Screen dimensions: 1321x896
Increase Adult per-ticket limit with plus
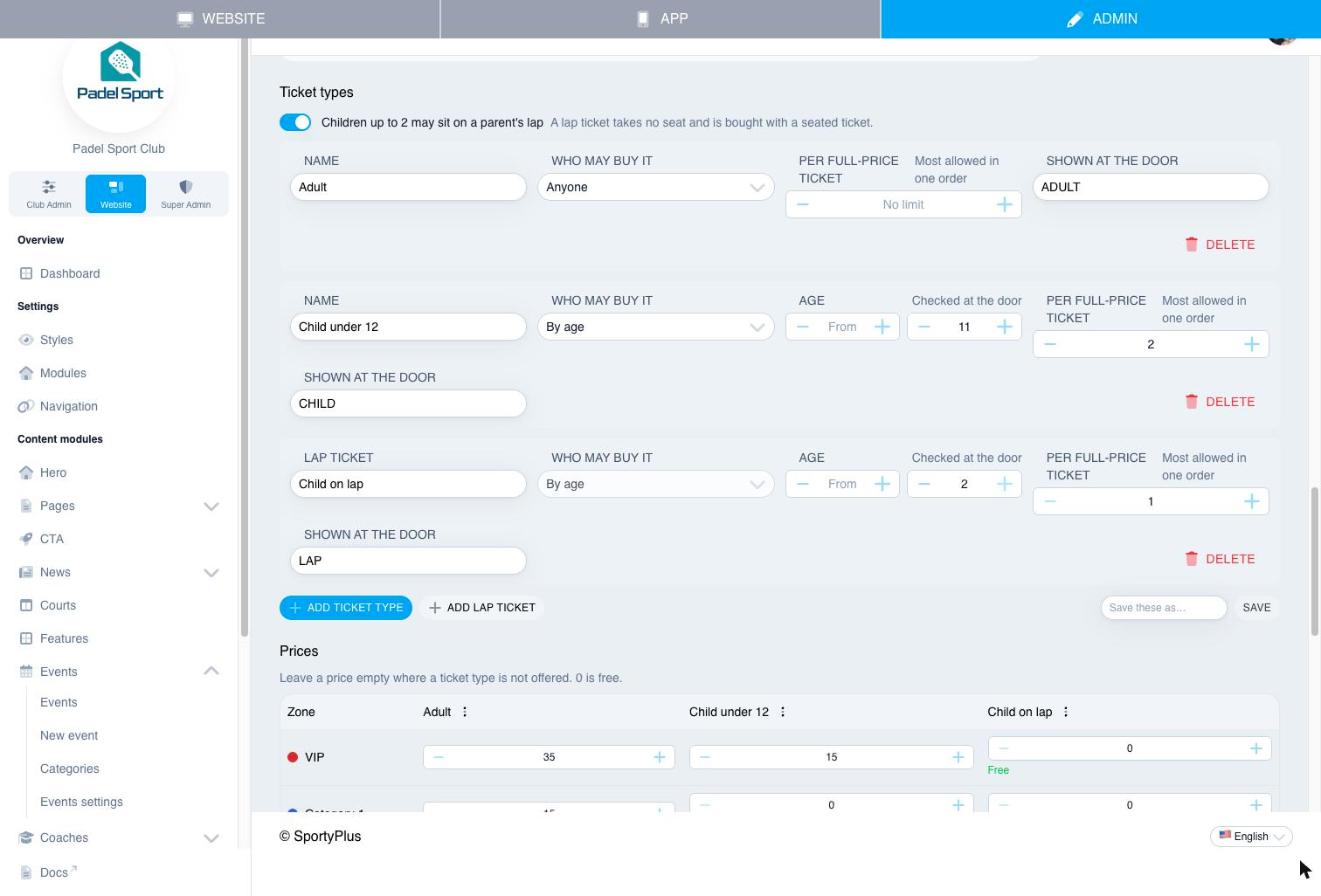tap(1004, 205)
